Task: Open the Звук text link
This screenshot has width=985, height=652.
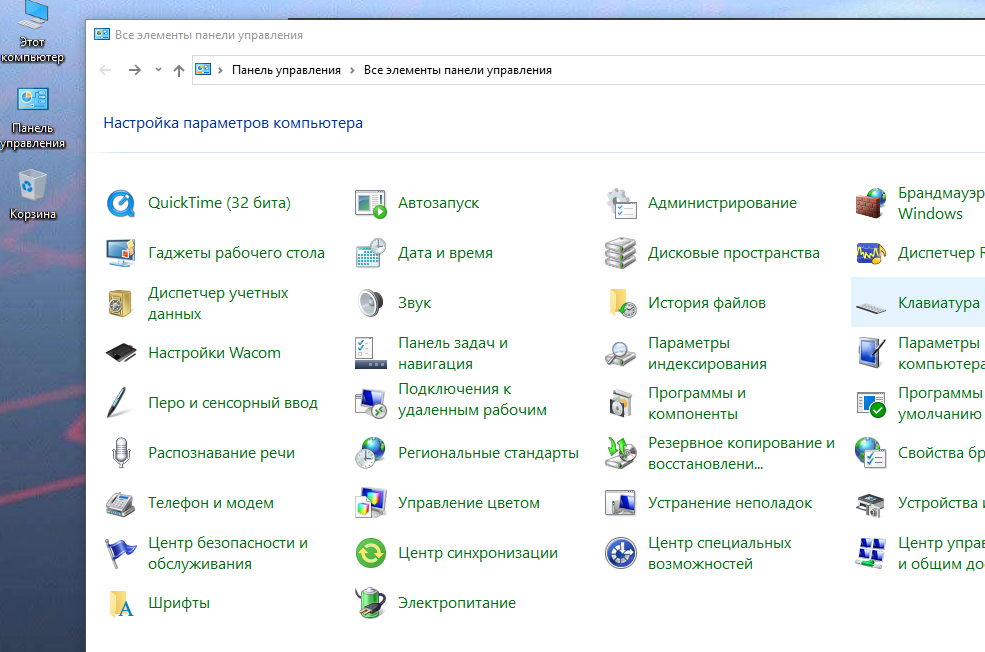Action: (x=415, y=303)
